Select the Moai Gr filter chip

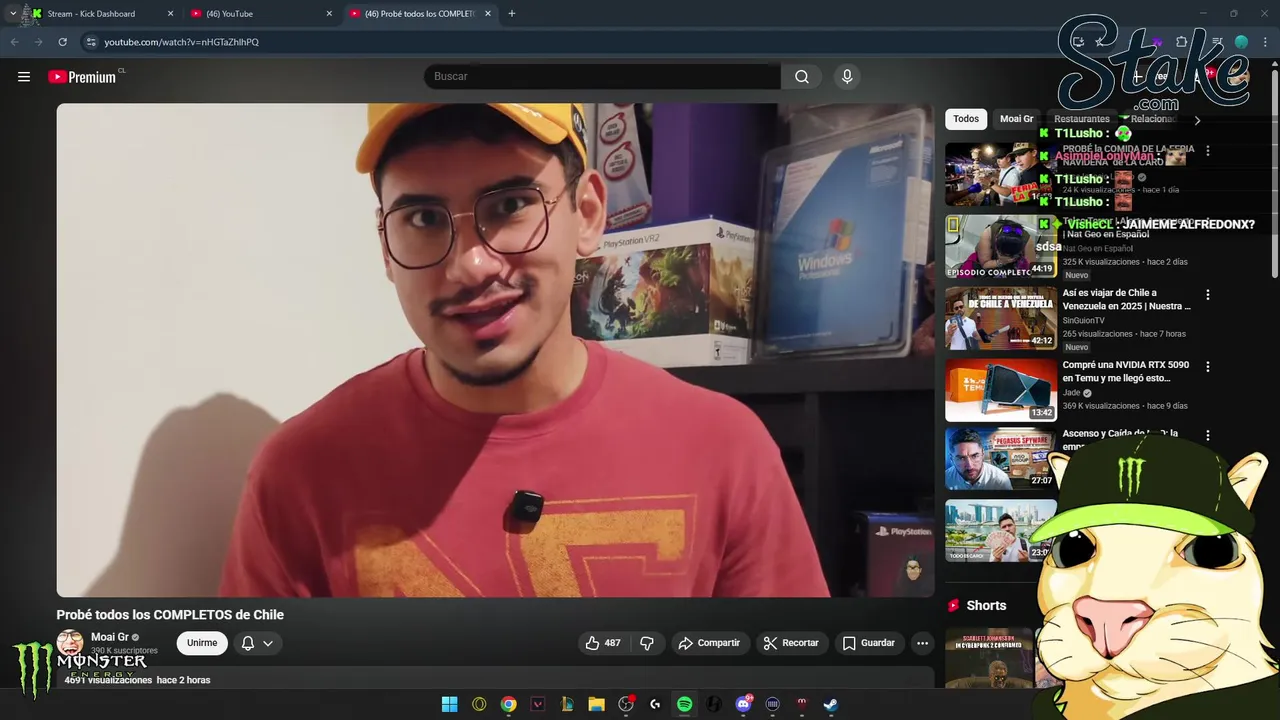1016,119
